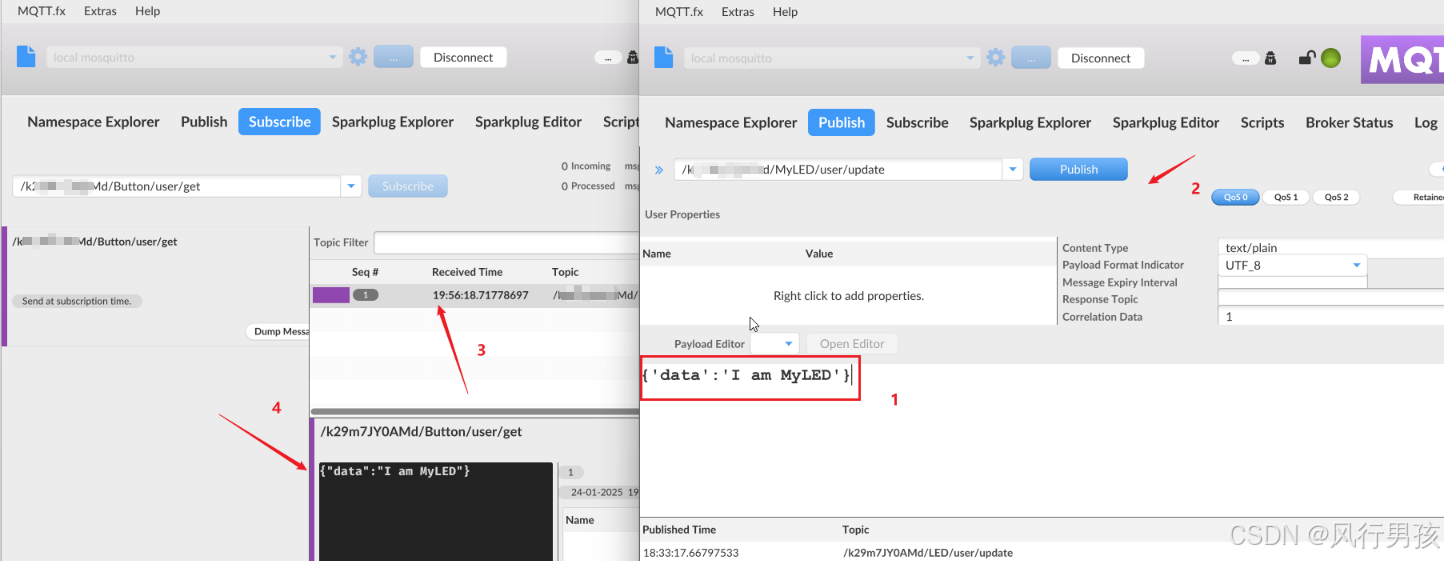Viewport: 1444px width, 561px height.
Task: Select QoS 2 in the Publish window
Action: 1336,197
